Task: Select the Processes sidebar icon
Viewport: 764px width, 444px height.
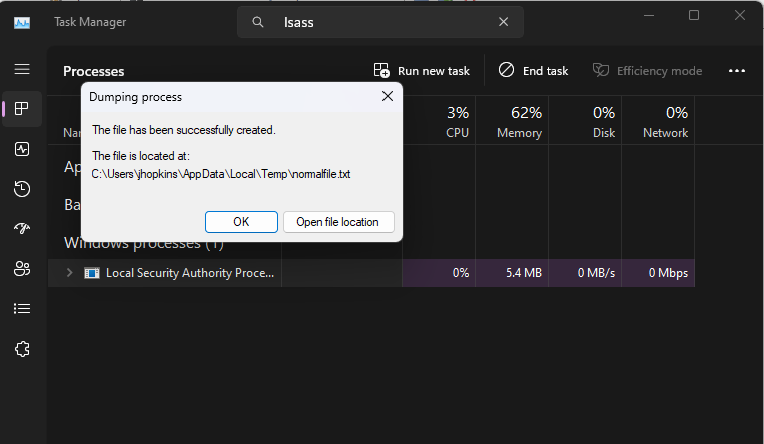Action: [x=22, y=109]
